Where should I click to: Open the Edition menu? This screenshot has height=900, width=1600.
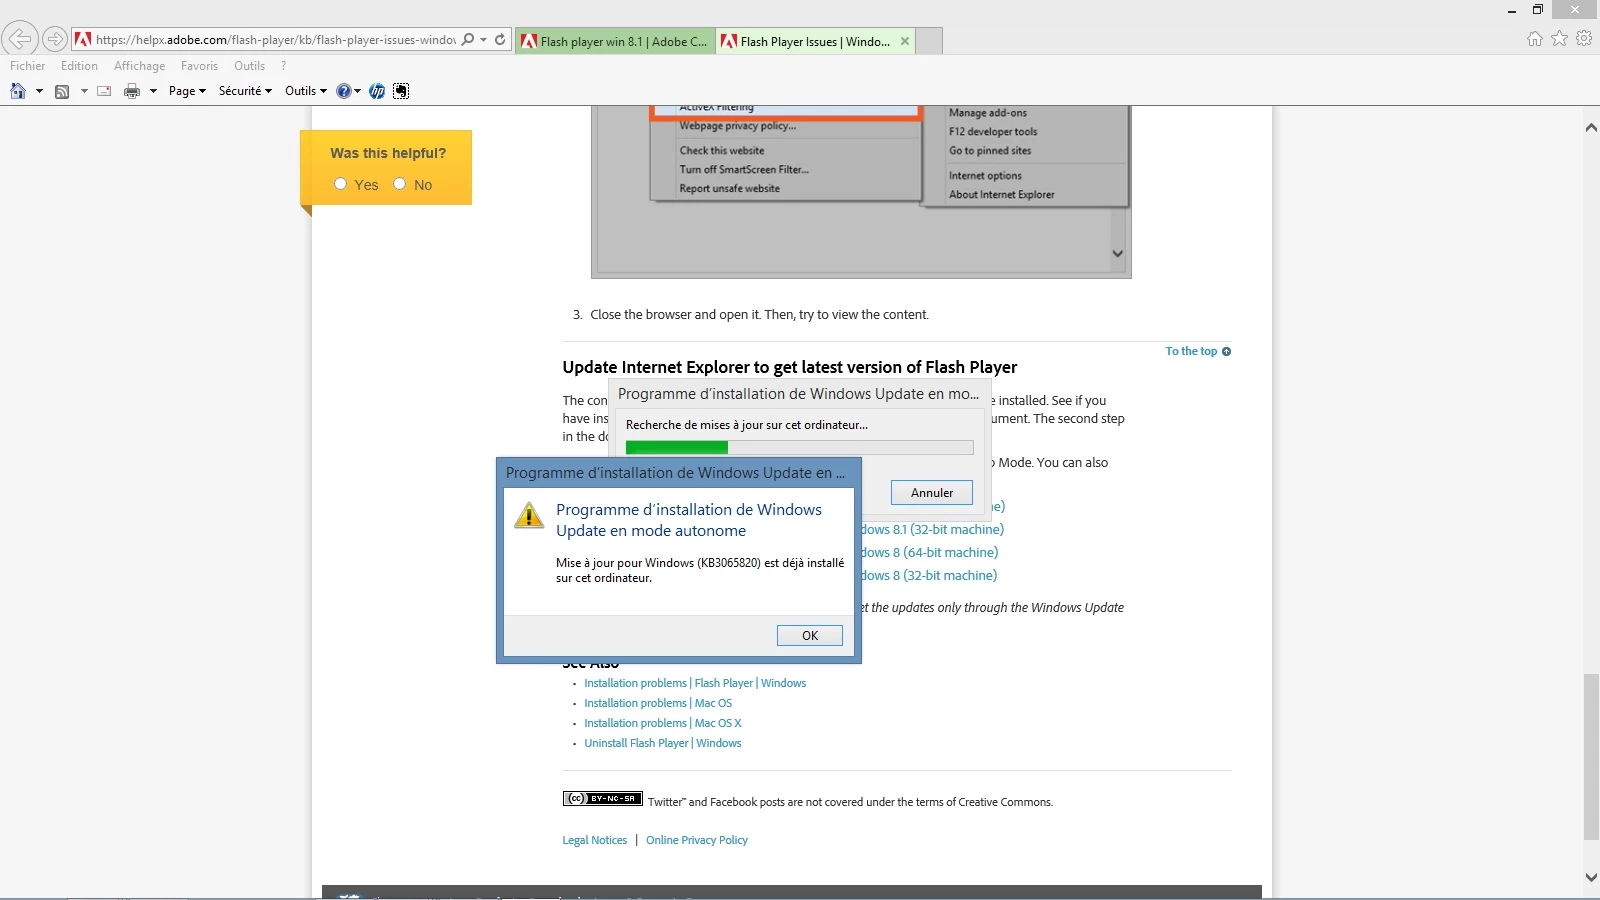pos(79,66)
